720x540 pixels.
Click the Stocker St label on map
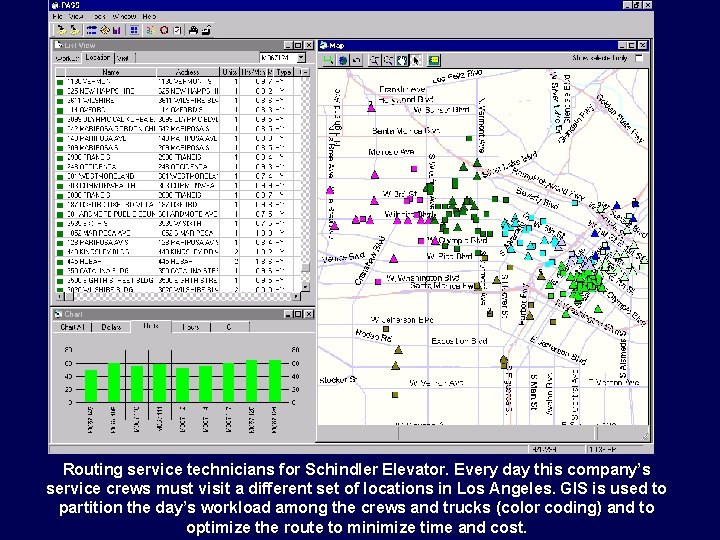coord(338,380)
